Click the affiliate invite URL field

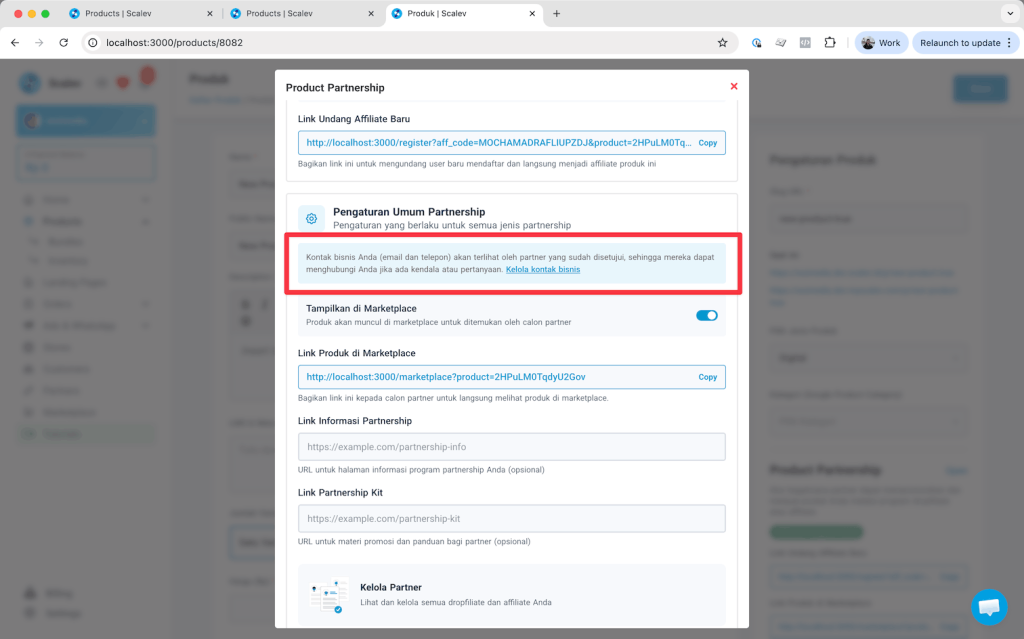[x=511, y=142]
